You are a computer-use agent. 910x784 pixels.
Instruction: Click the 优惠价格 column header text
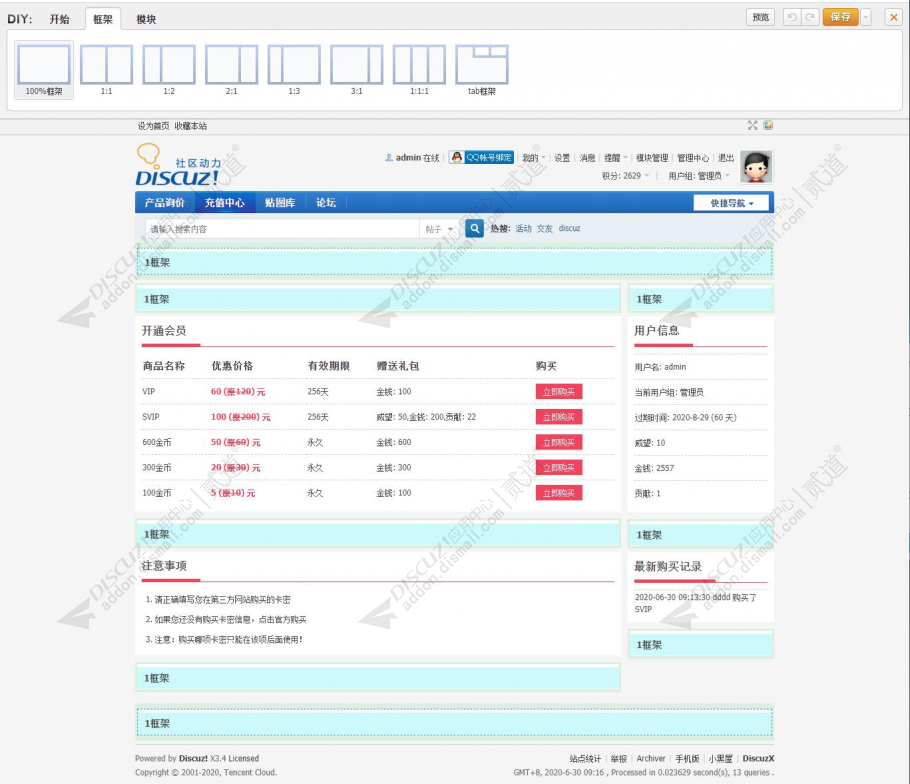pyautogui.click(x=232, y=366)
